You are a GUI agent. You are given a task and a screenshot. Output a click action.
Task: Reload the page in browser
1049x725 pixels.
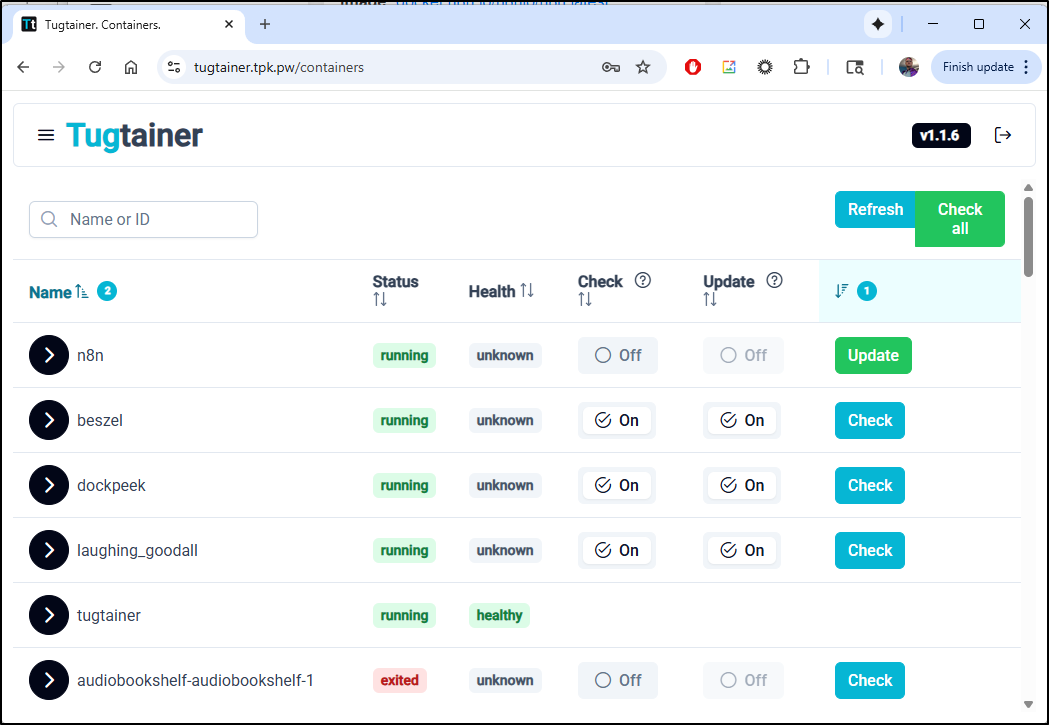(x=95, y=67)
